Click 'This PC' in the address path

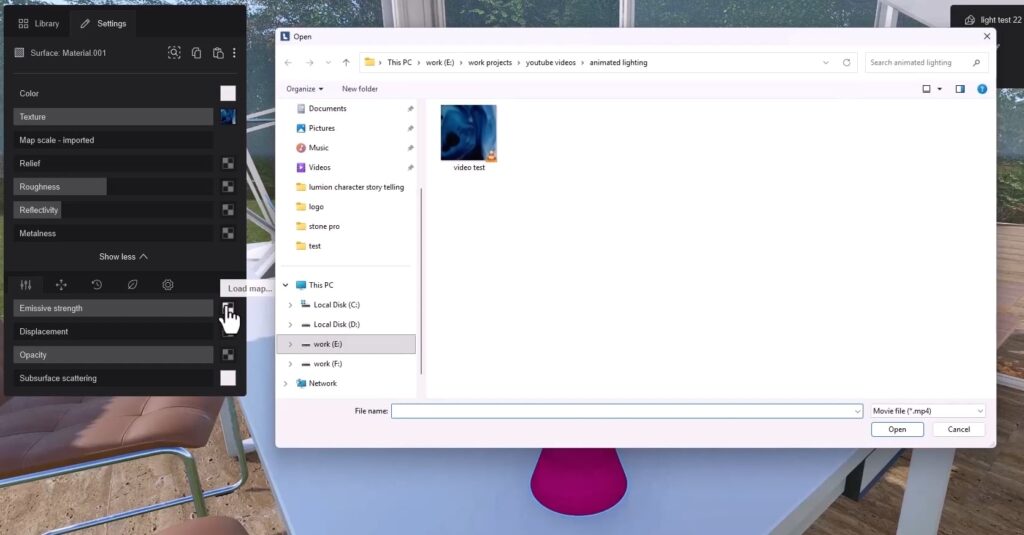(399, 63)
